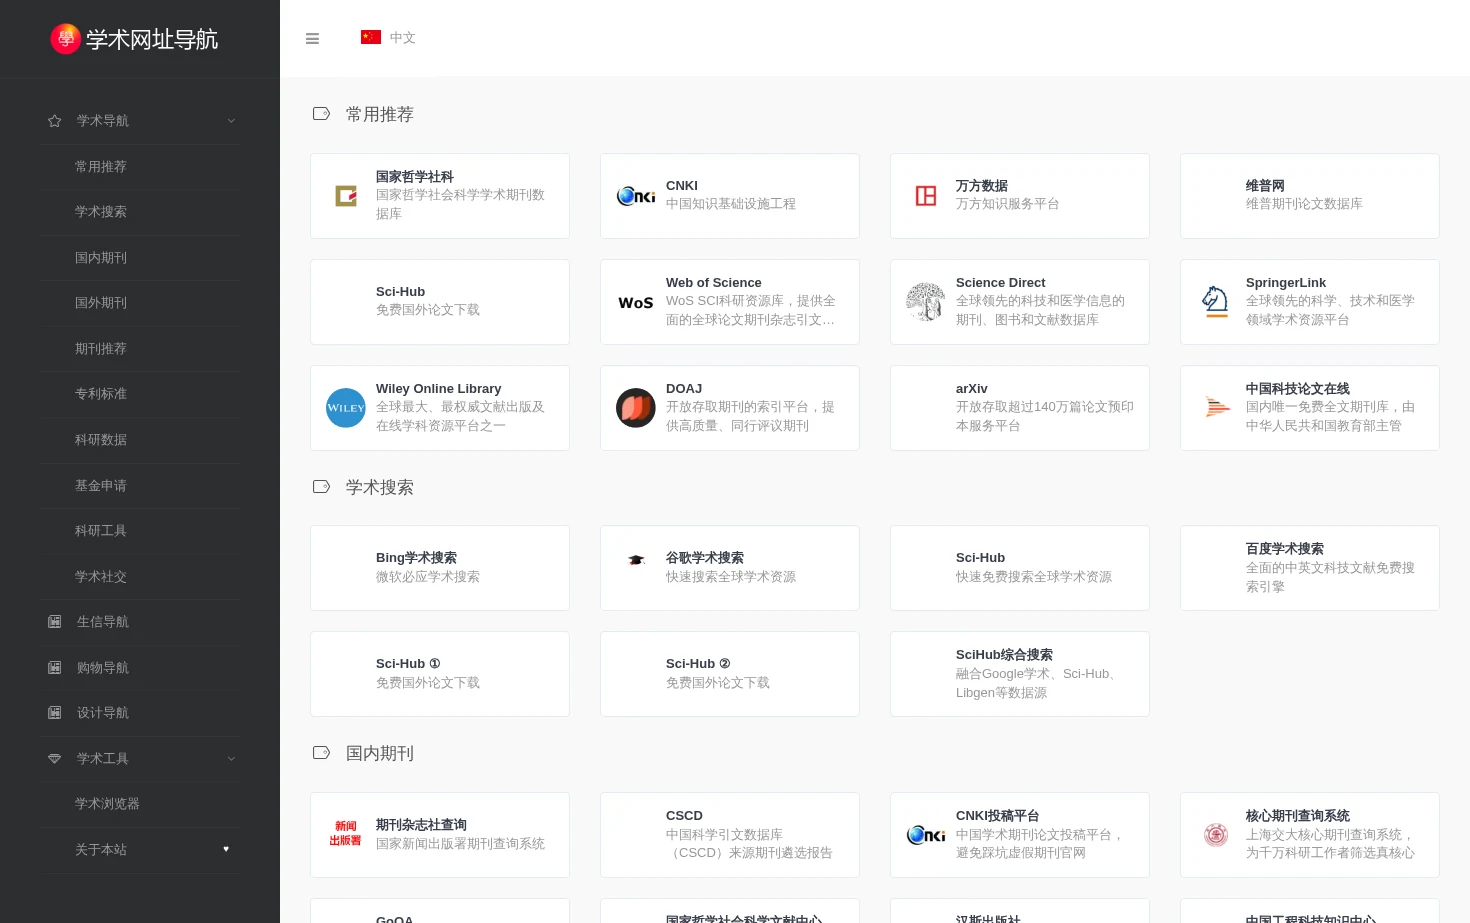Click the 中国科技论文在线 logo

1216,408
